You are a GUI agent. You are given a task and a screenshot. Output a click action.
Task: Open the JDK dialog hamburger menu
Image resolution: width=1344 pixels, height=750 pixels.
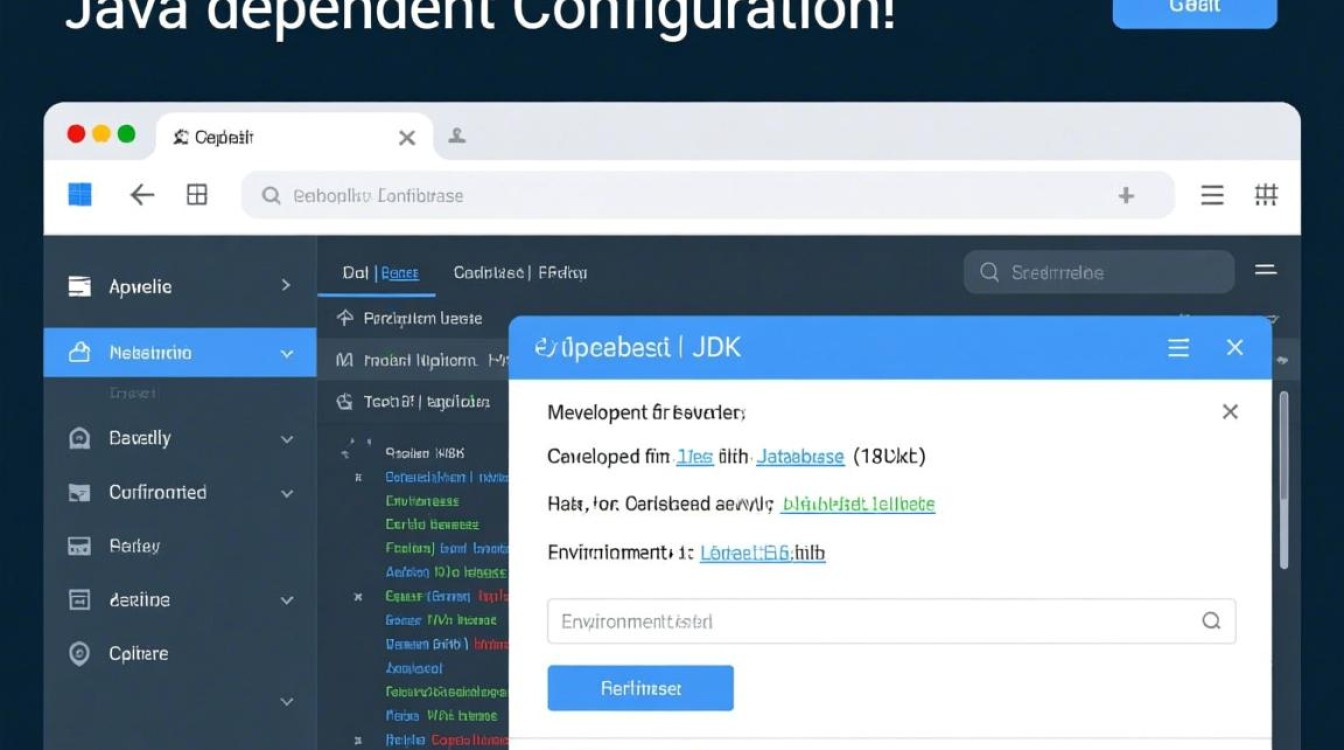coord(1179,347)
